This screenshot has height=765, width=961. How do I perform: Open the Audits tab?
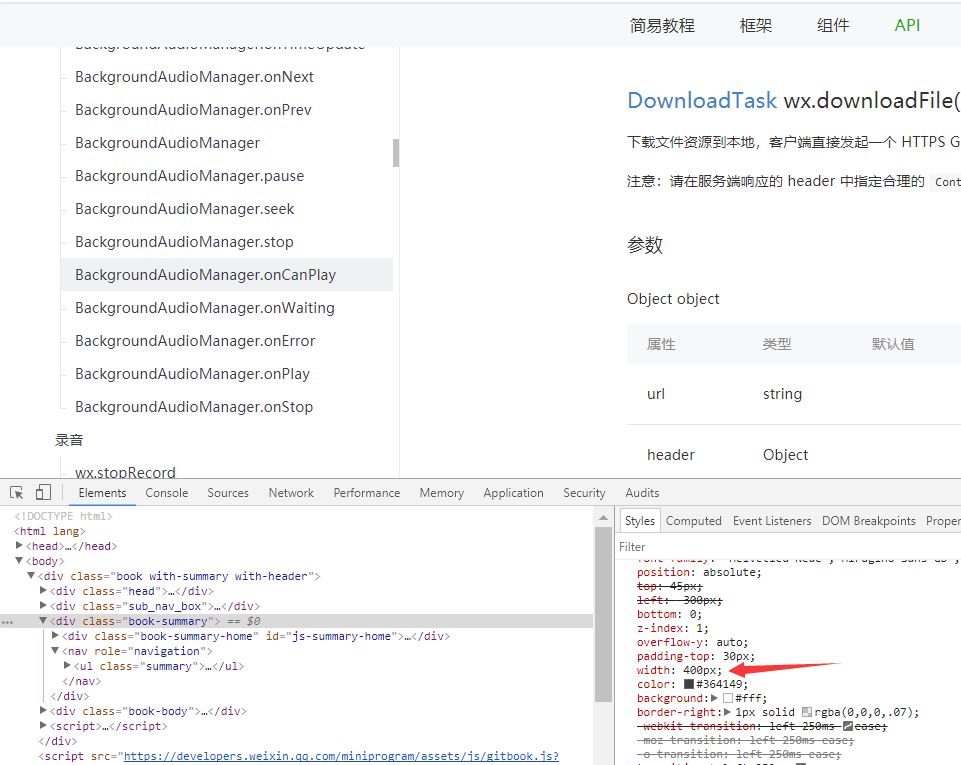pyautogui.click(x=642, y=493)
